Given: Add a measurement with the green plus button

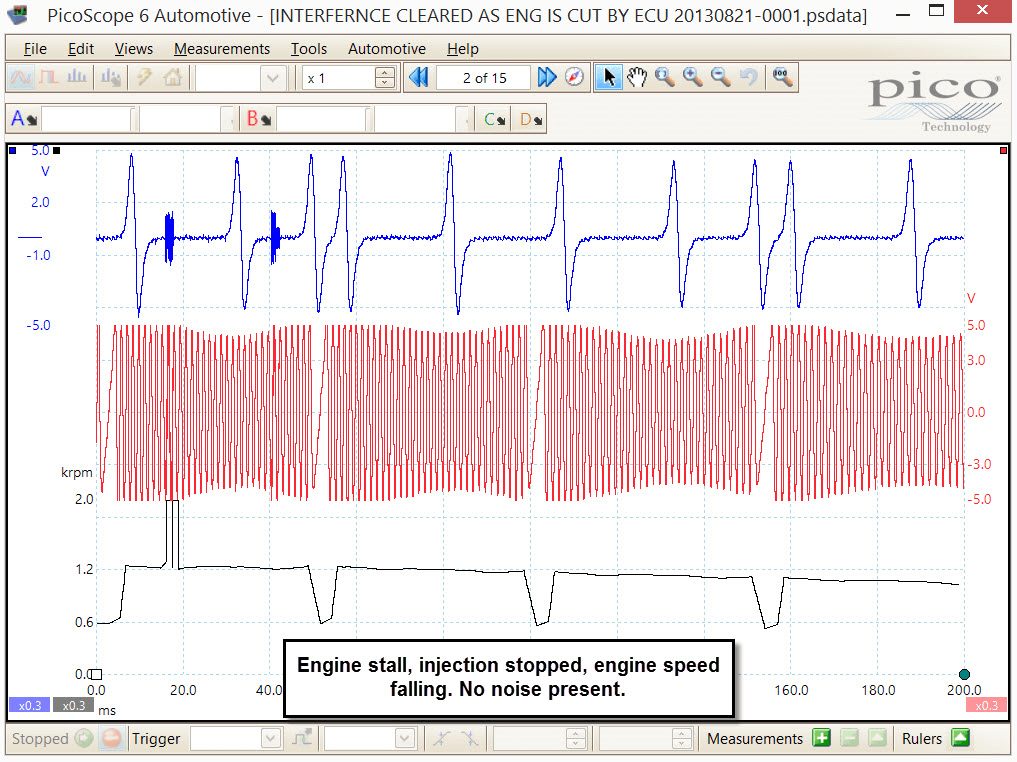Looking at the screenshot, I should point(821,738).
